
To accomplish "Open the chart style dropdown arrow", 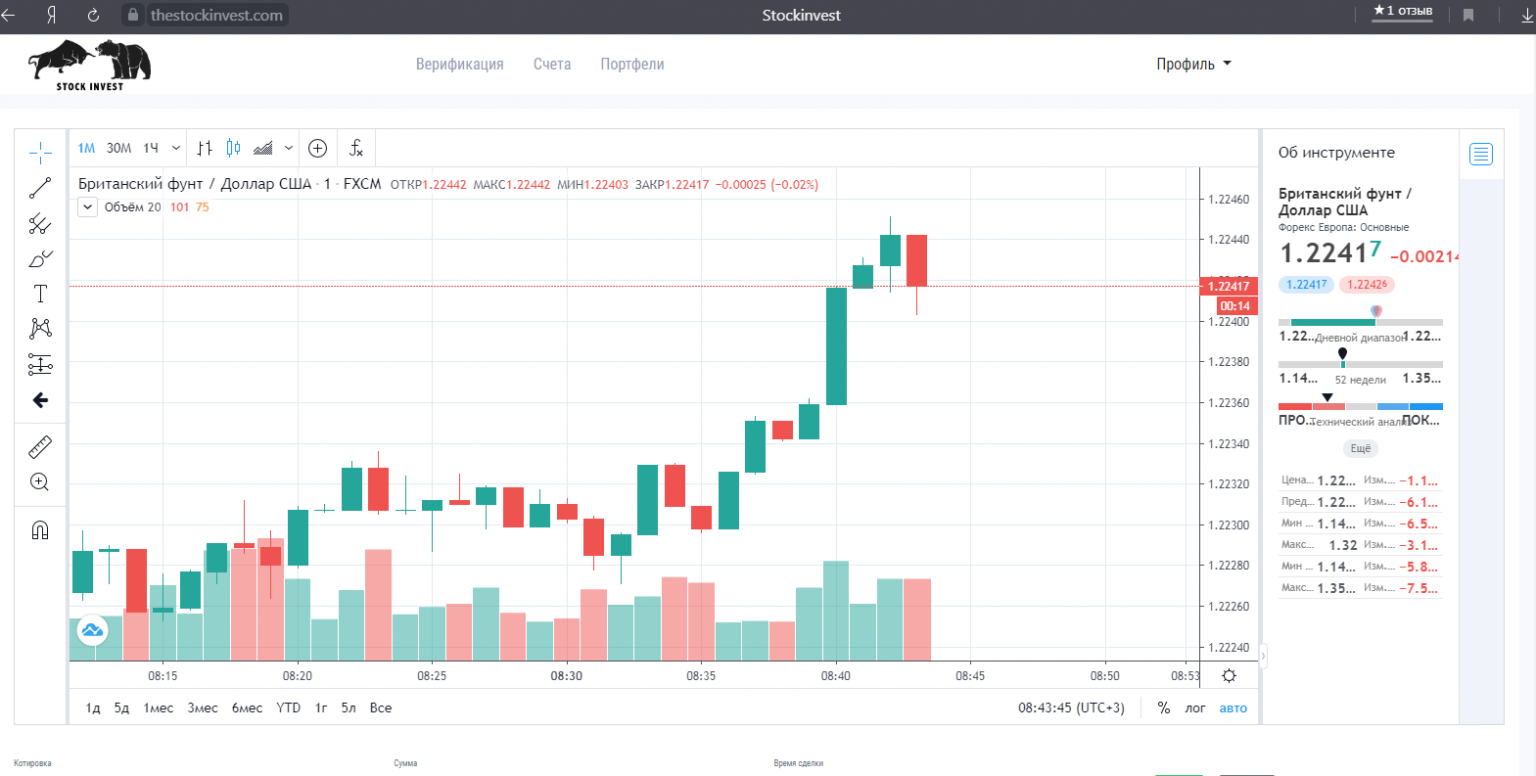I will (x=289, y=148).
